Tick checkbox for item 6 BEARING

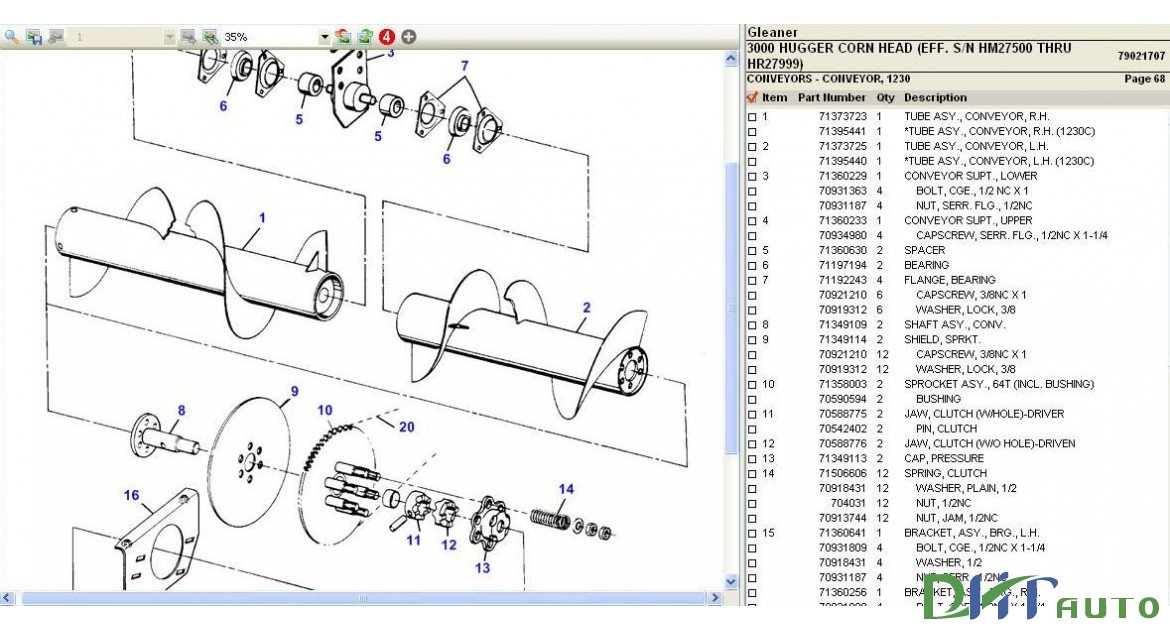pyautogui.click(x=752, y=266)
